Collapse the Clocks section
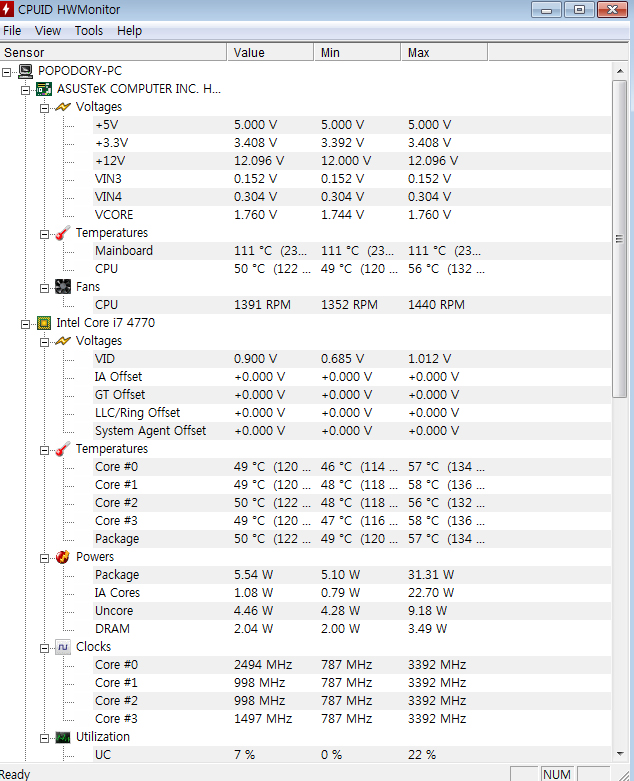 point(44,647)
